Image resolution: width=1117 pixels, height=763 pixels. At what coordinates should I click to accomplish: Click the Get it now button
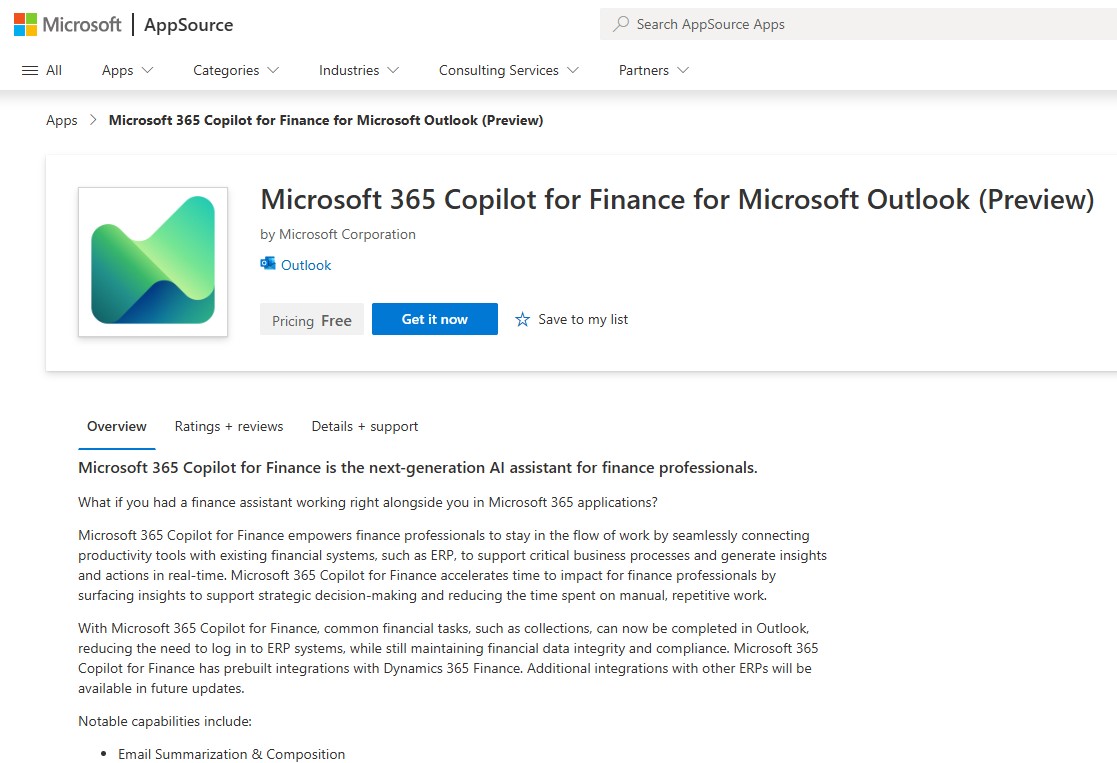(x=435, y=319)
